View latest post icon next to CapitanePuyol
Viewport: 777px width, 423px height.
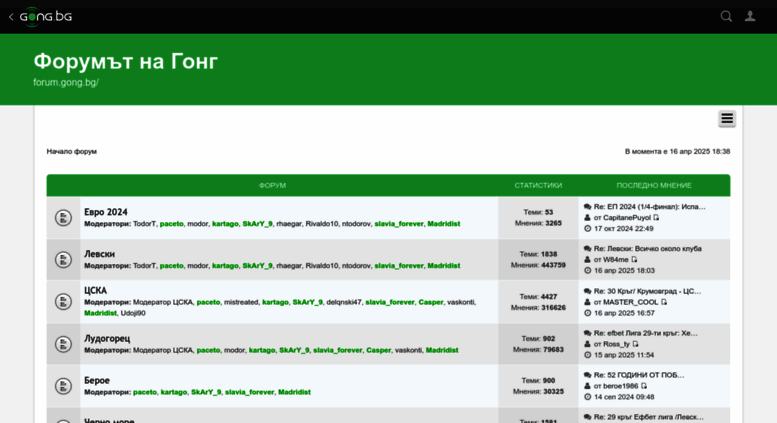pos(656,217)
